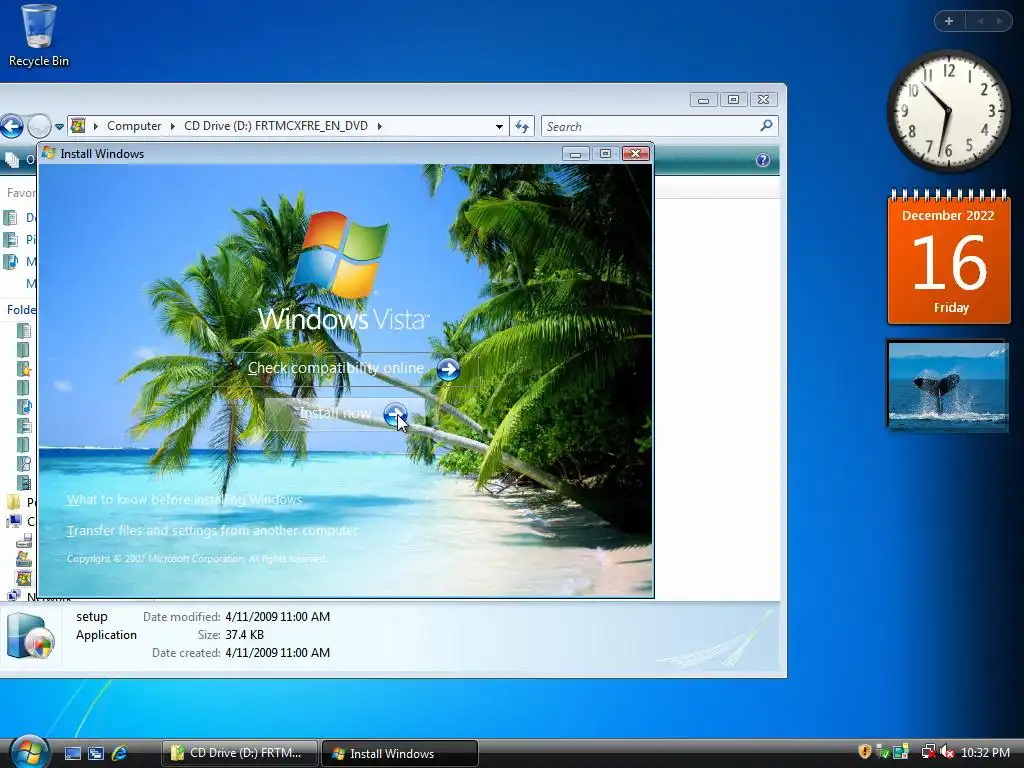The image size is (1024, 768).
Task: Click the Search magnifier icon
Action: coord(767,125)
